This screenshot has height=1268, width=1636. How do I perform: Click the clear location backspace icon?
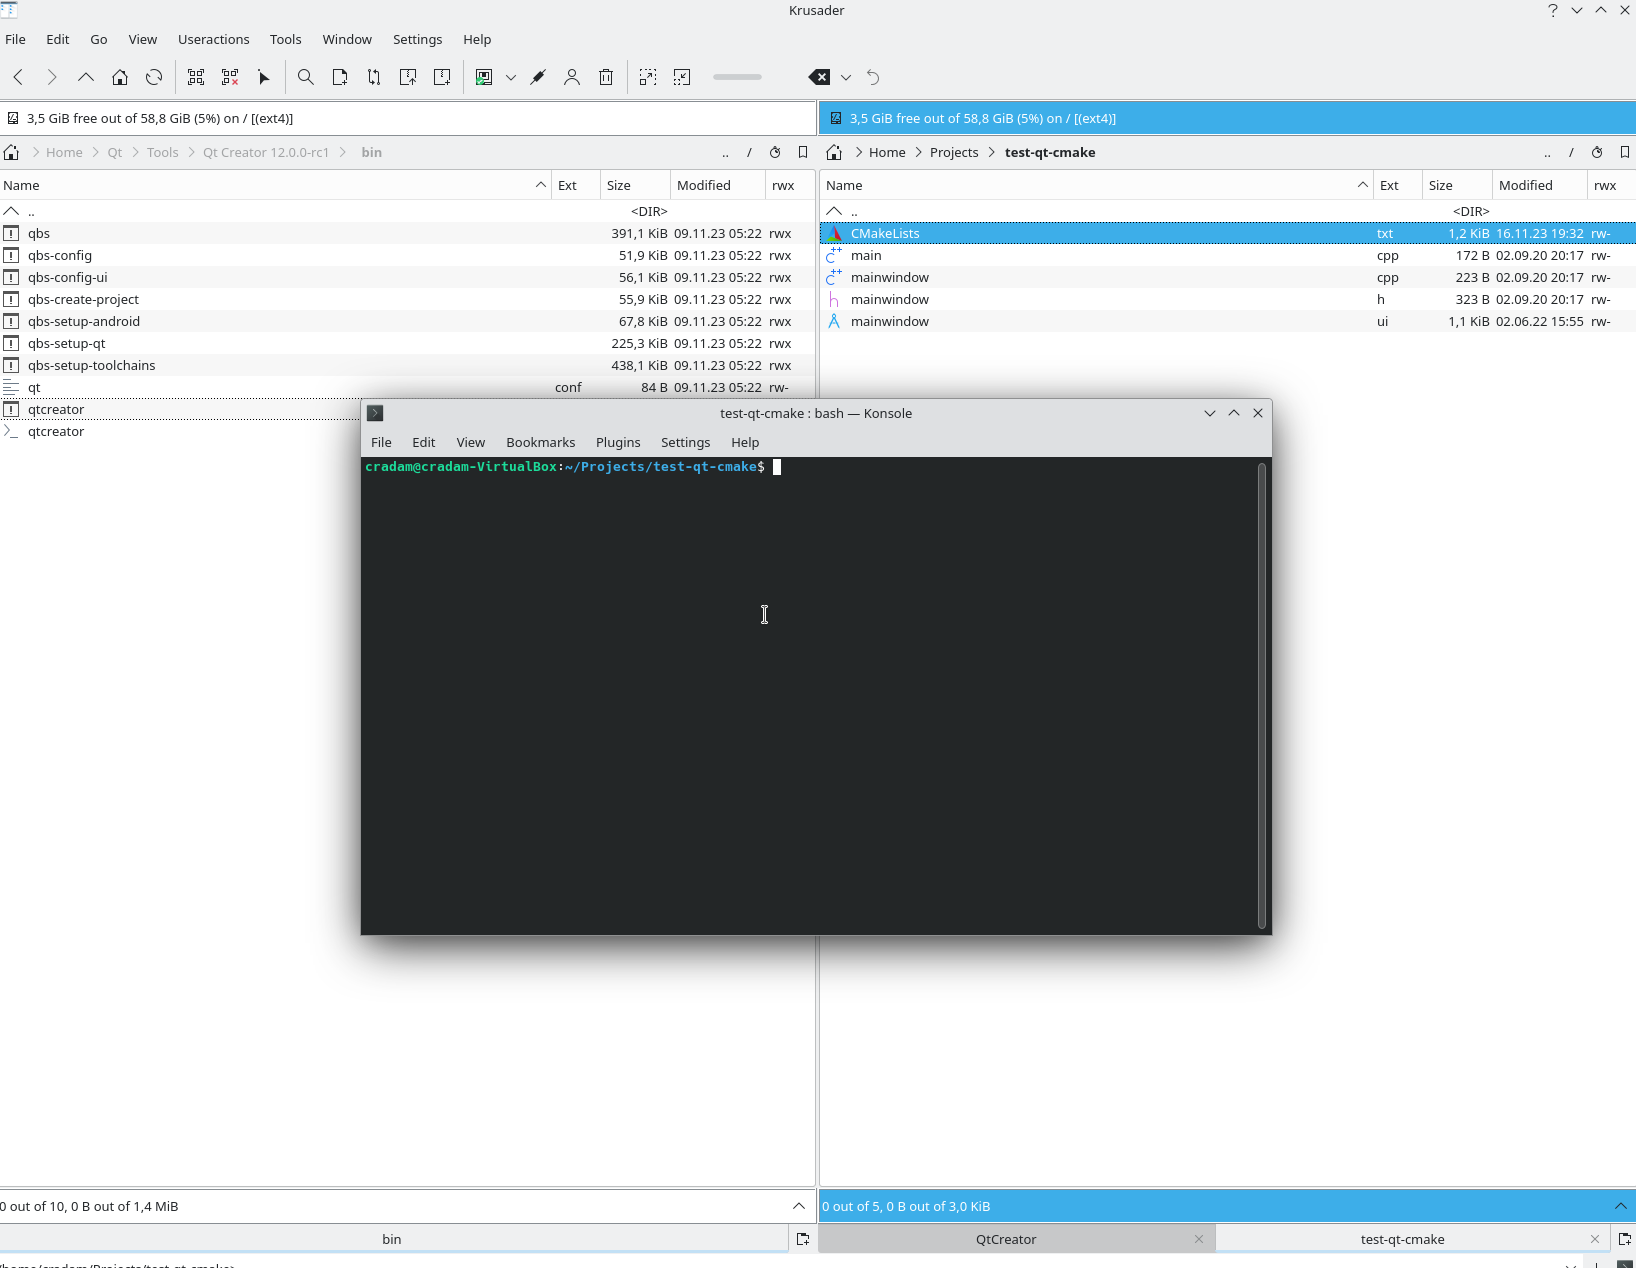pos(819,77)
